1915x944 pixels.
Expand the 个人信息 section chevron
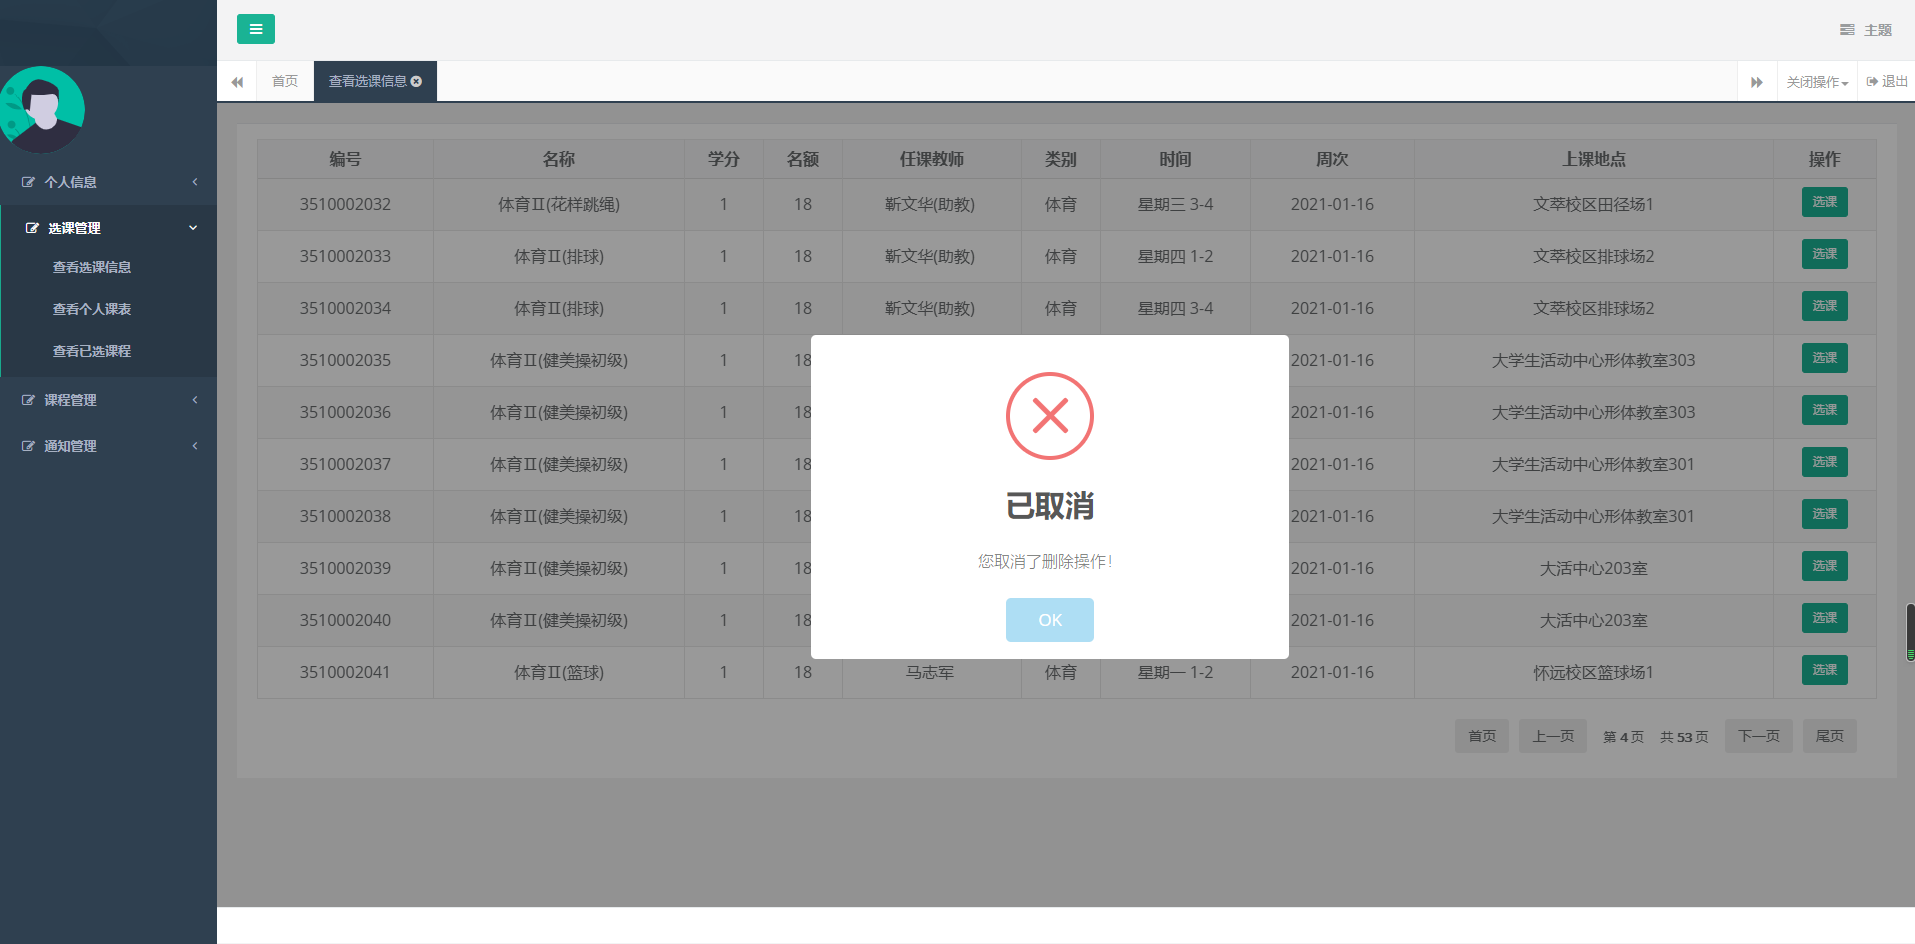(194, 182)
